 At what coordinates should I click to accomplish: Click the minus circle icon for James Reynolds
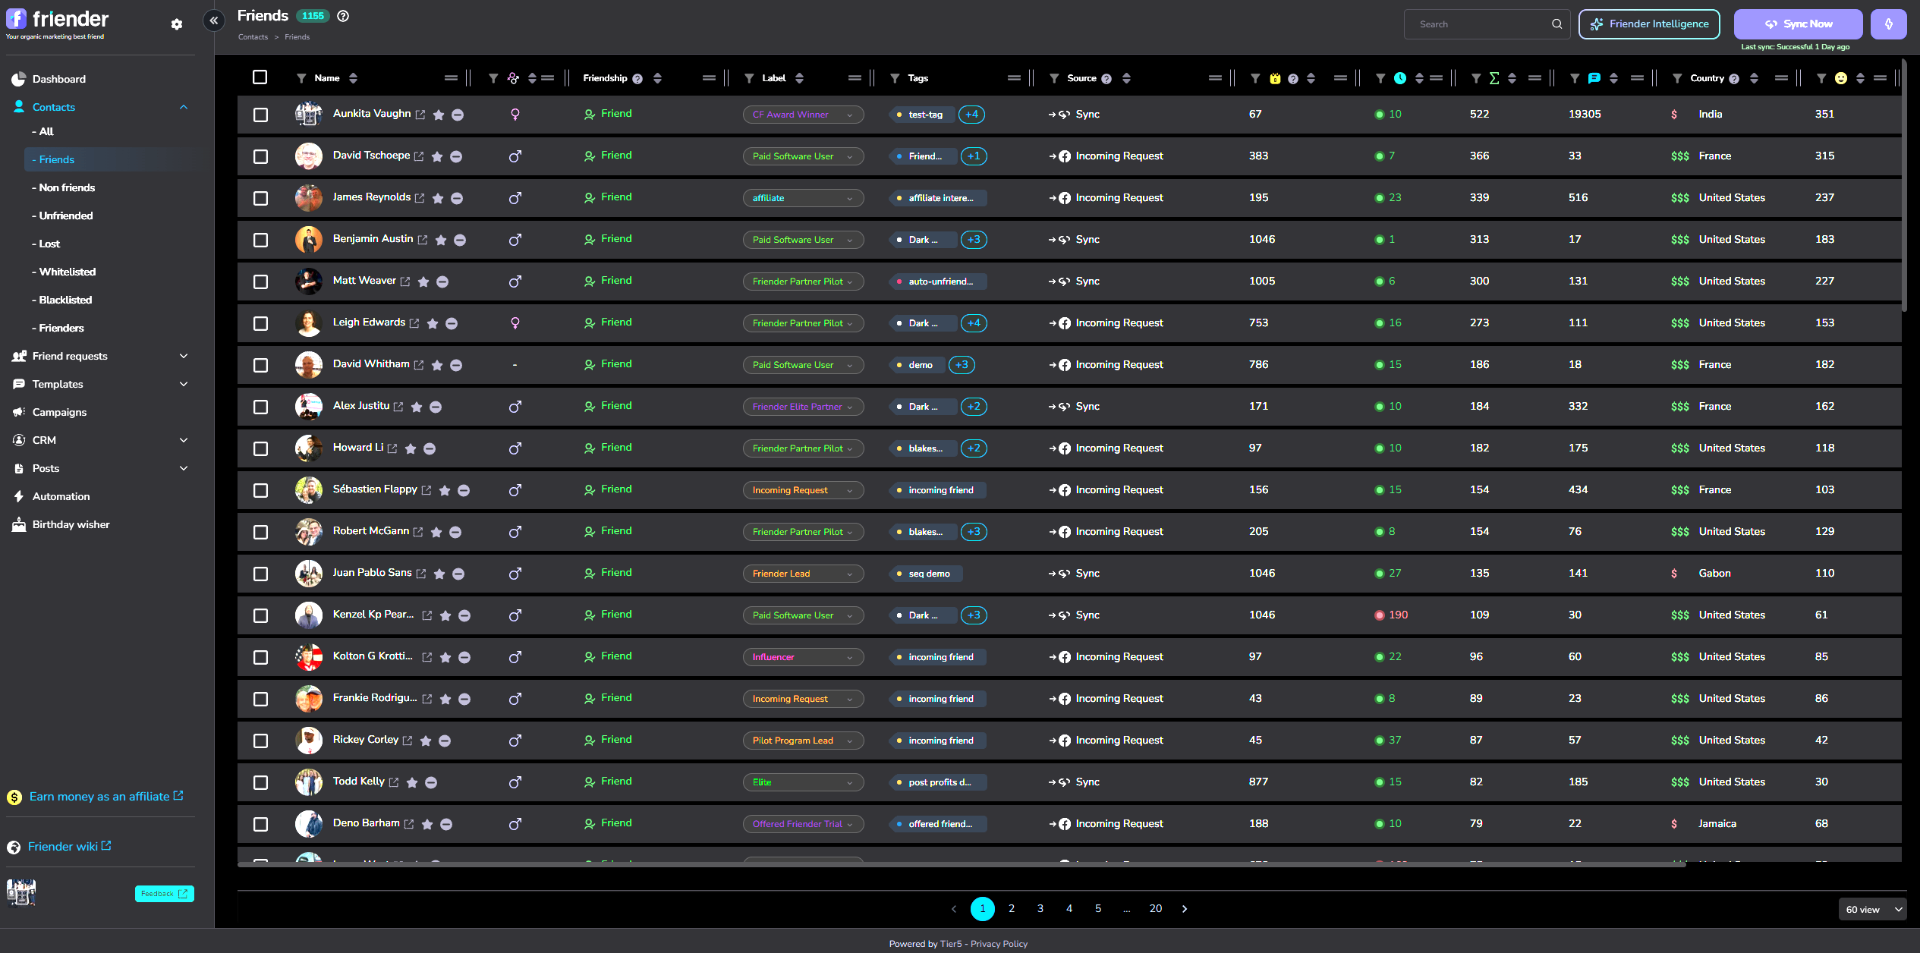(x=457, y=199)
